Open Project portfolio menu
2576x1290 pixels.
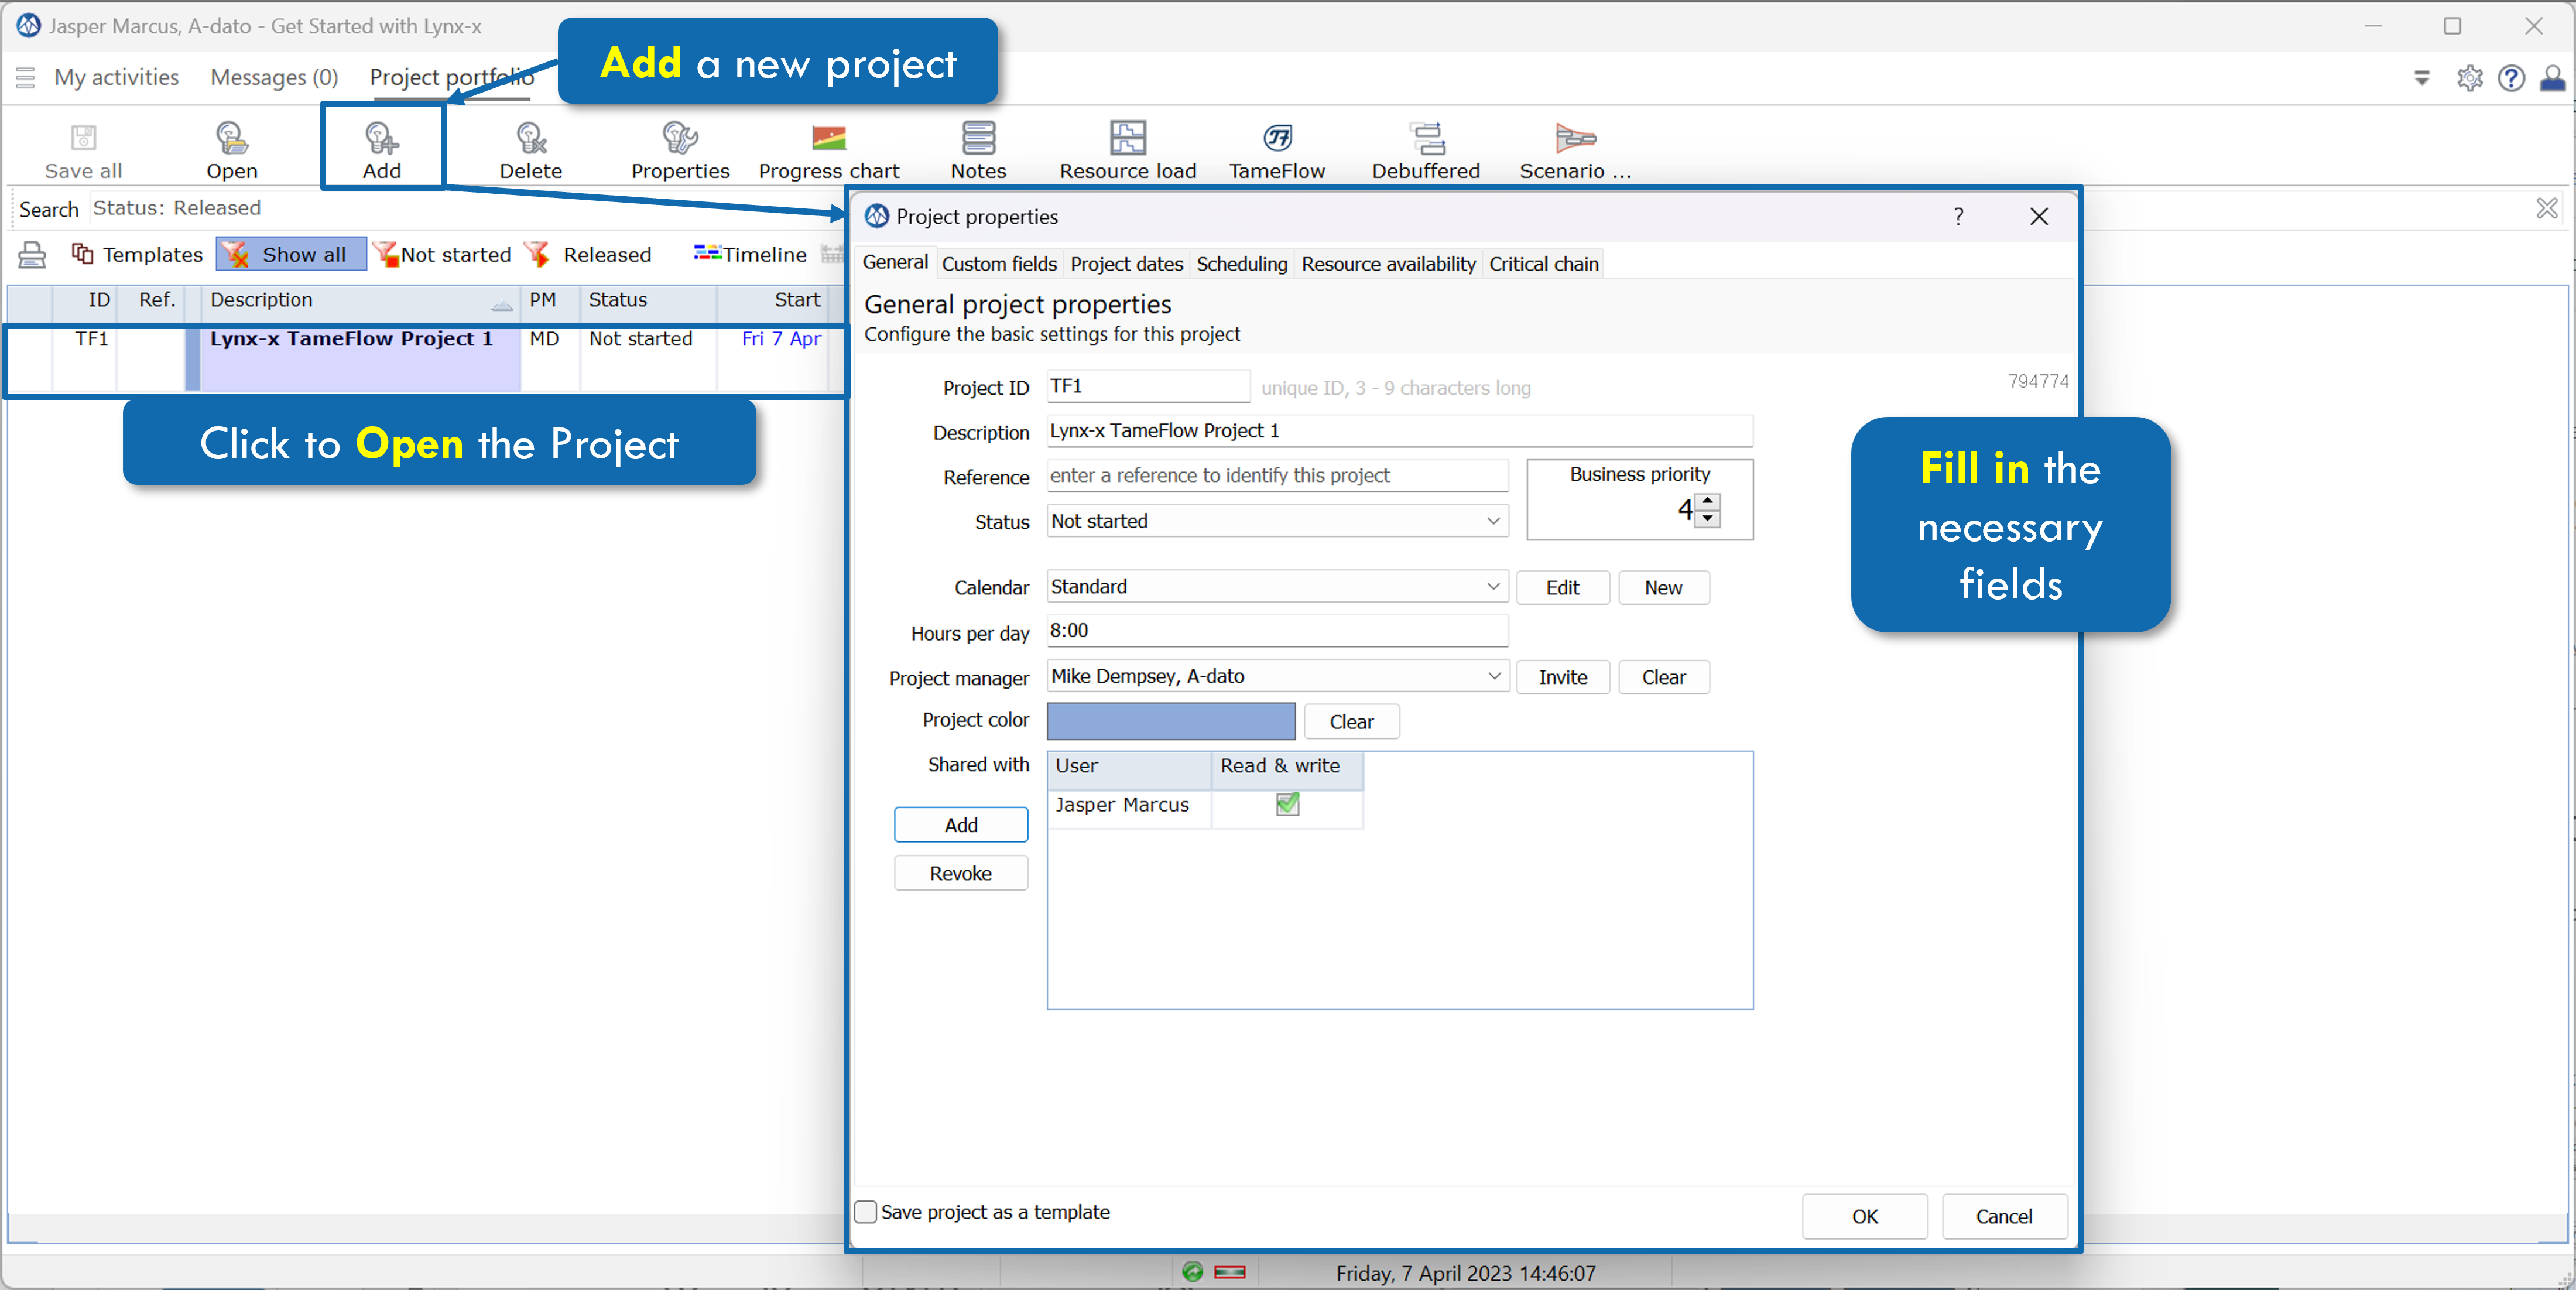click(451, 77)
